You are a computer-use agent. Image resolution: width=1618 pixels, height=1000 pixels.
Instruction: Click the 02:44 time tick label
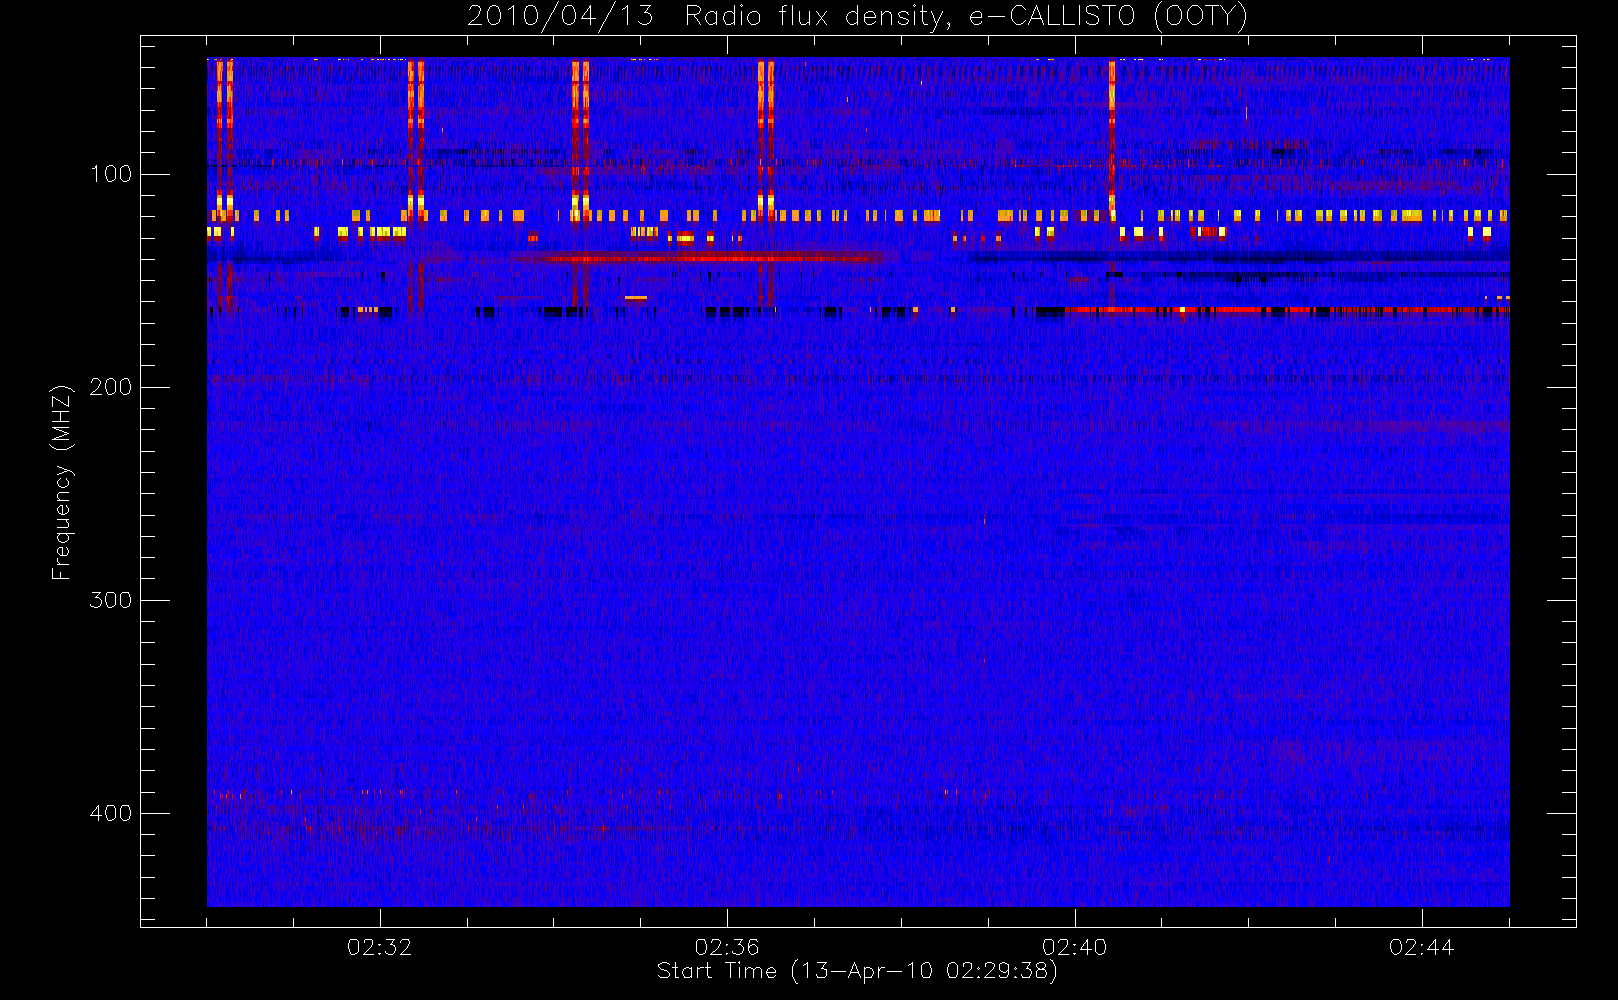(x=1422, y=947)
